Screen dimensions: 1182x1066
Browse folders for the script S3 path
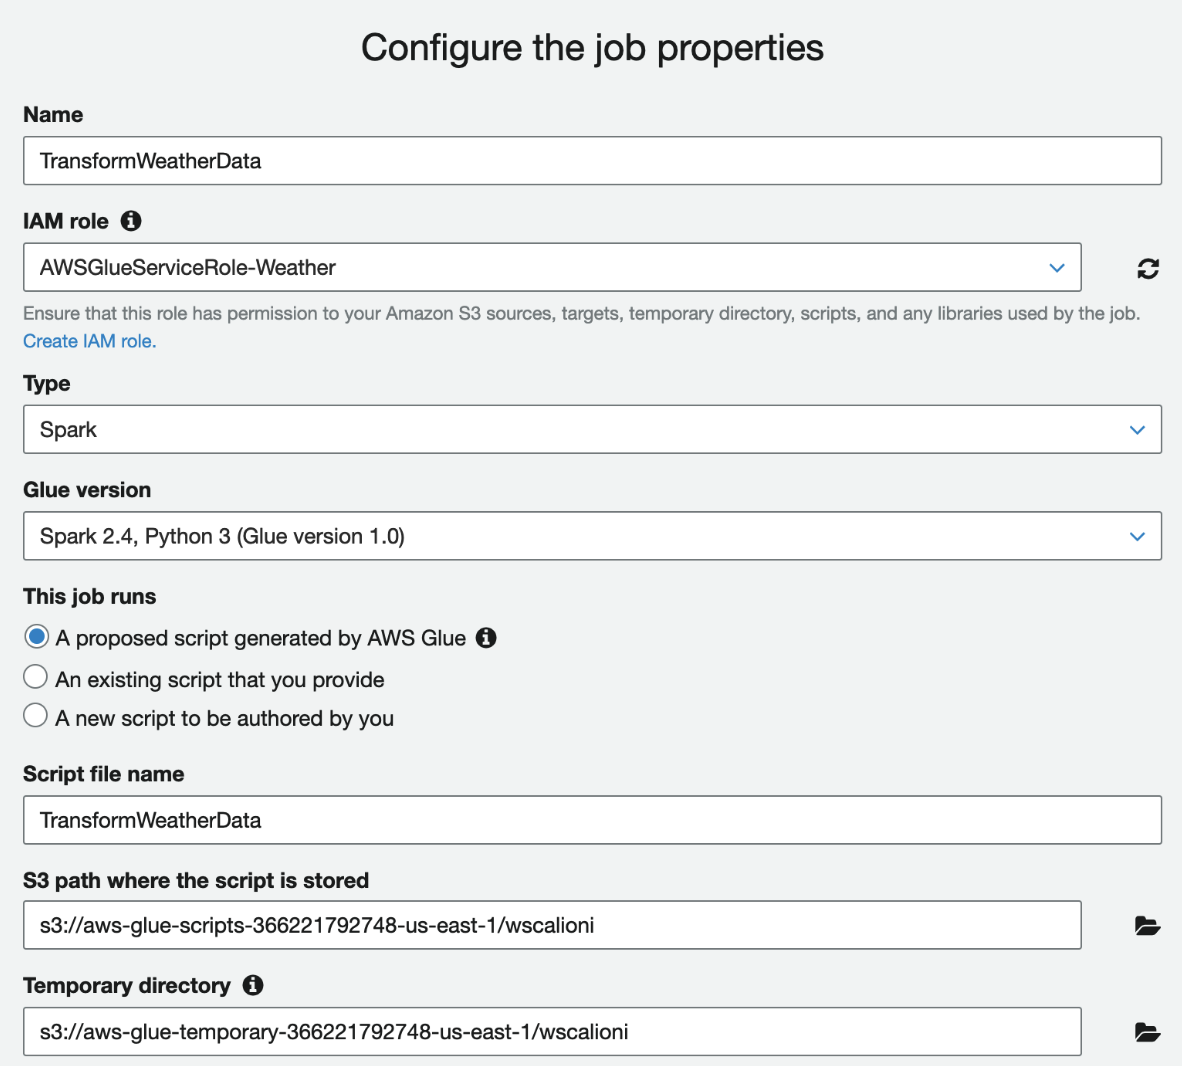tap(1147, 926)
